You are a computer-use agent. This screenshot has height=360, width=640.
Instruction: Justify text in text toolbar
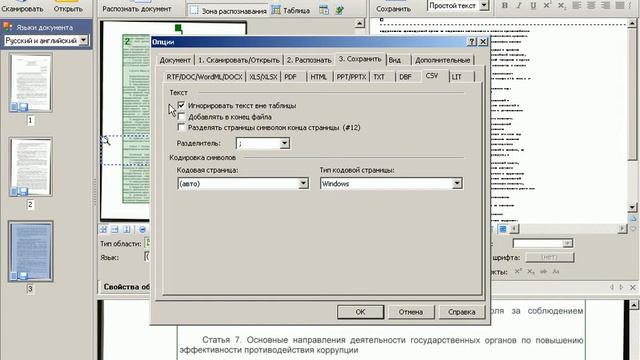coord(620,5)
